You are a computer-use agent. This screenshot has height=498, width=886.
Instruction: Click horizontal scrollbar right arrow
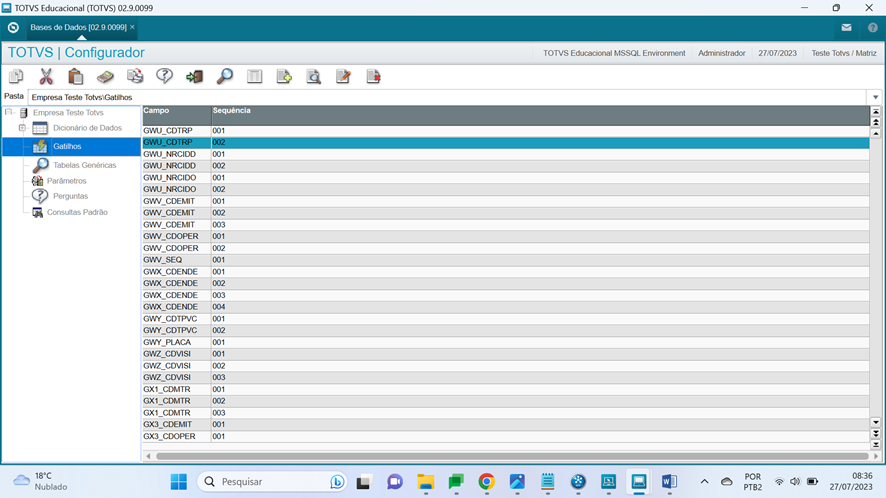pos(876,456)
